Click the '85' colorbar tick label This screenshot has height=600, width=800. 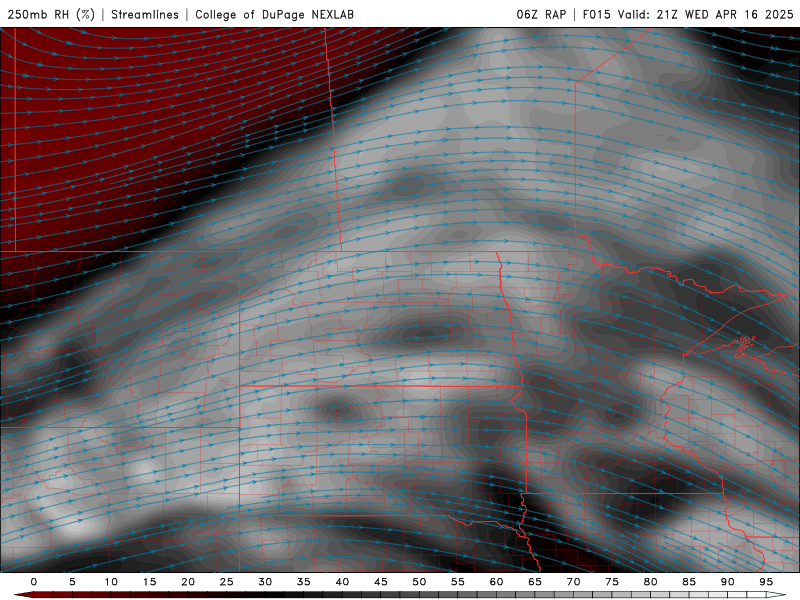(x=689, y=582)
